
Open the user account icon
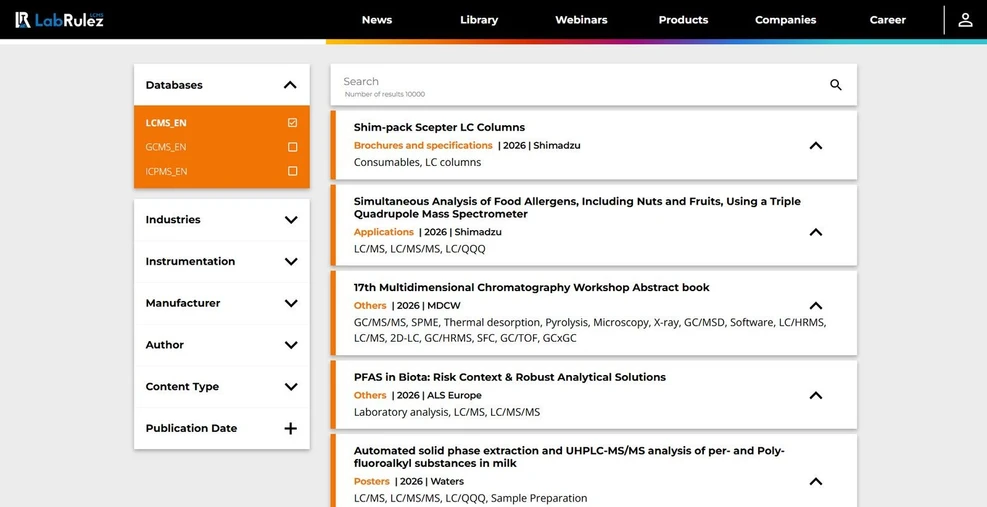point(965,20)
